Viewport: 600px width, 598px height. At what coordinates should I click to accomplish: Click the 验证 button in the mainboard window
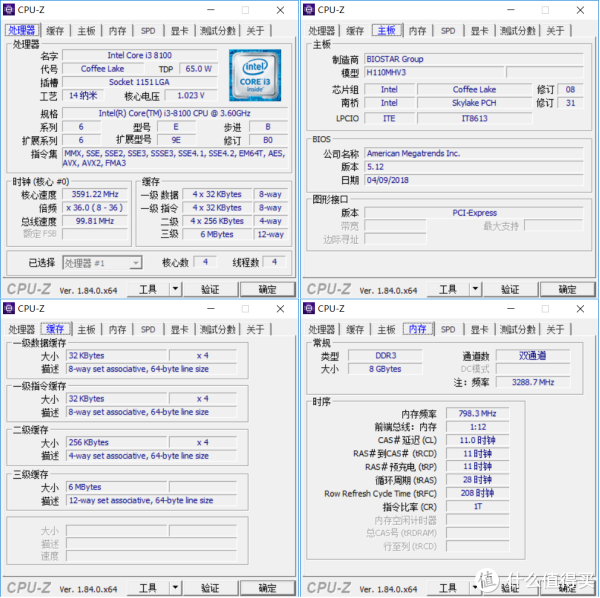tap(510, 289)
